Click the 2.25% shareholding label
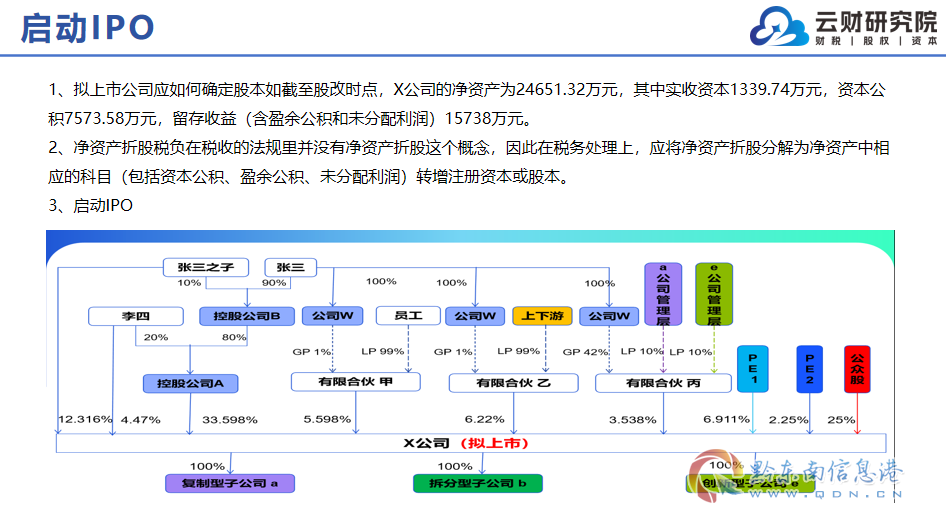This screenshot has height=526, width=946. [789, 420]
